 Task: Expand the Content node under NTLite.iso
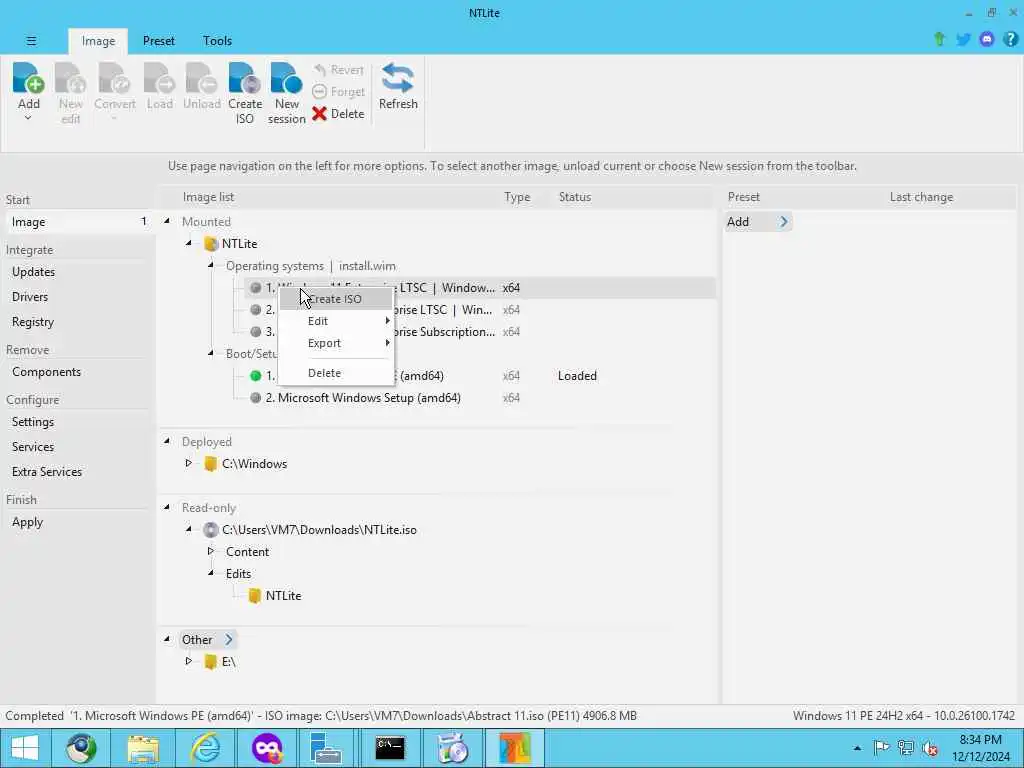coord(211,551)
